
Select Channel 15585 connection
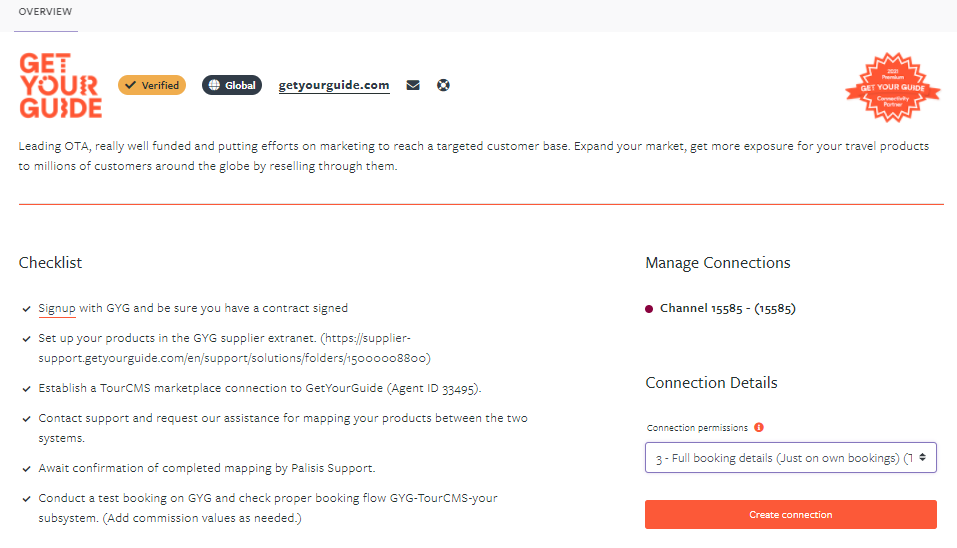728,308
